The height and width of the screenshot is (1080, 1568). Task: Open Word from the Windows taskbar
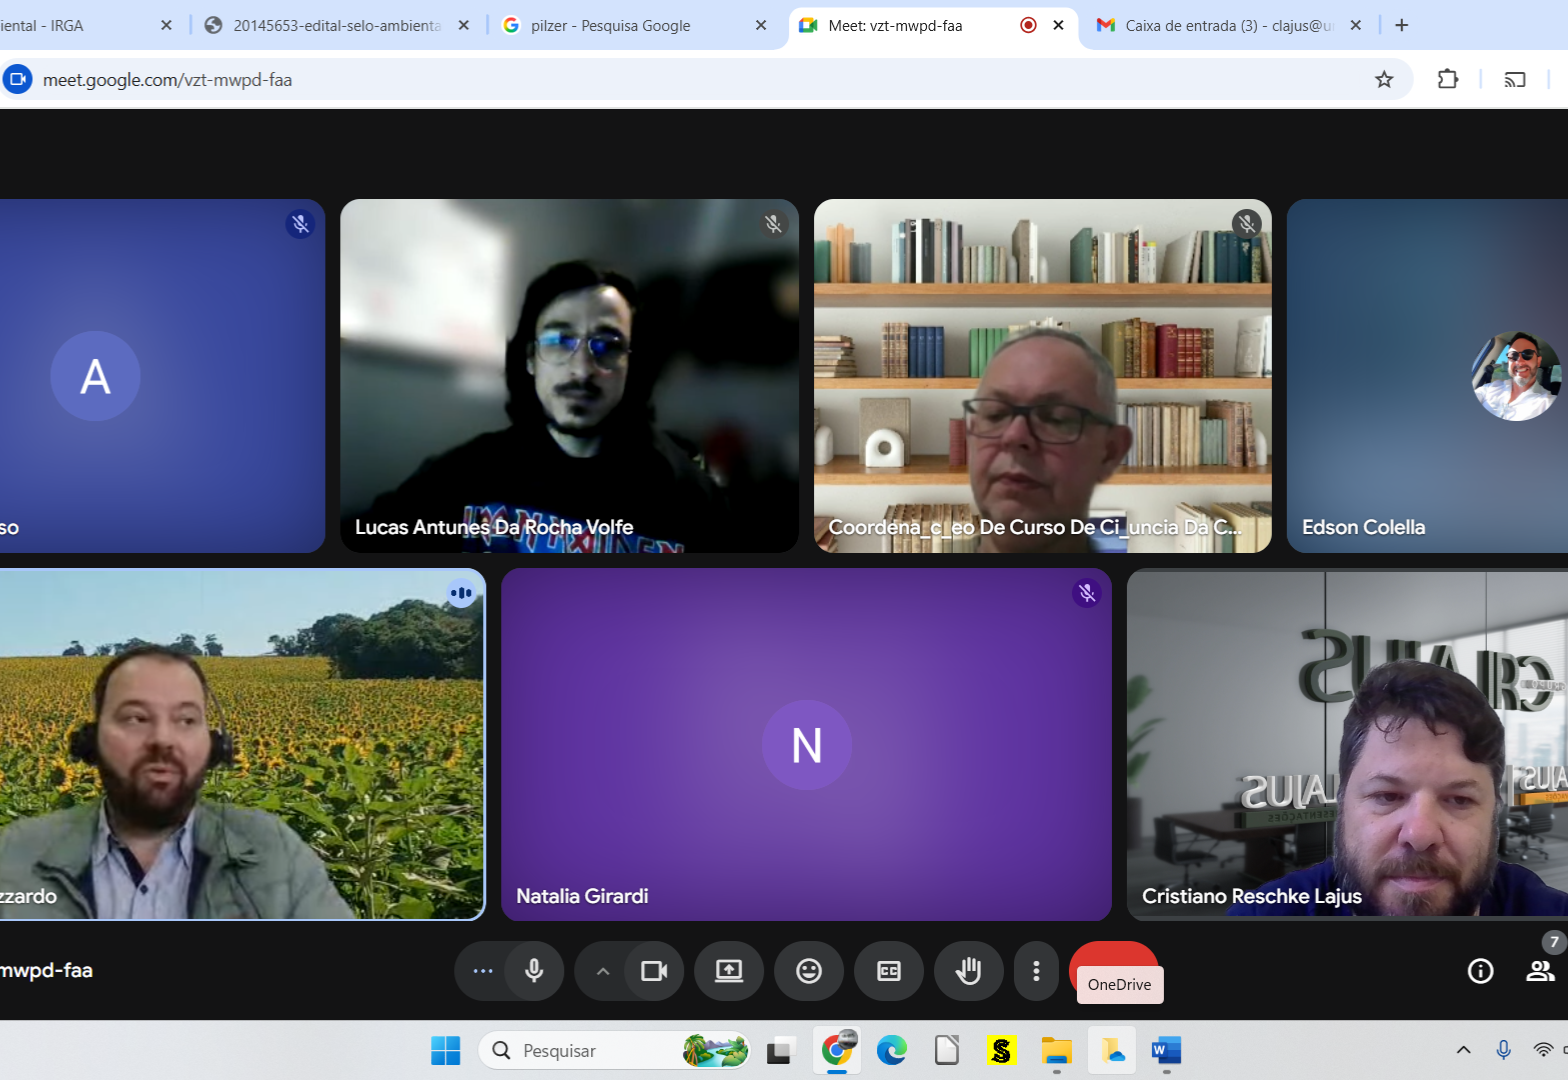[1166, 1051]
